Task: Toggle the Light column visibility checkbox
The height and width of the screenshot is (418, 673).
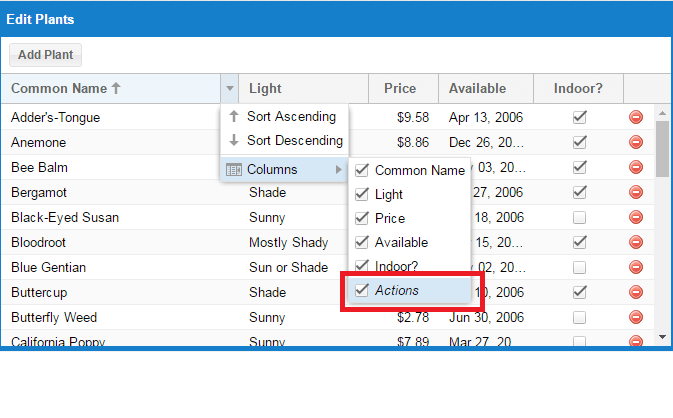Action: click(362, 194)
